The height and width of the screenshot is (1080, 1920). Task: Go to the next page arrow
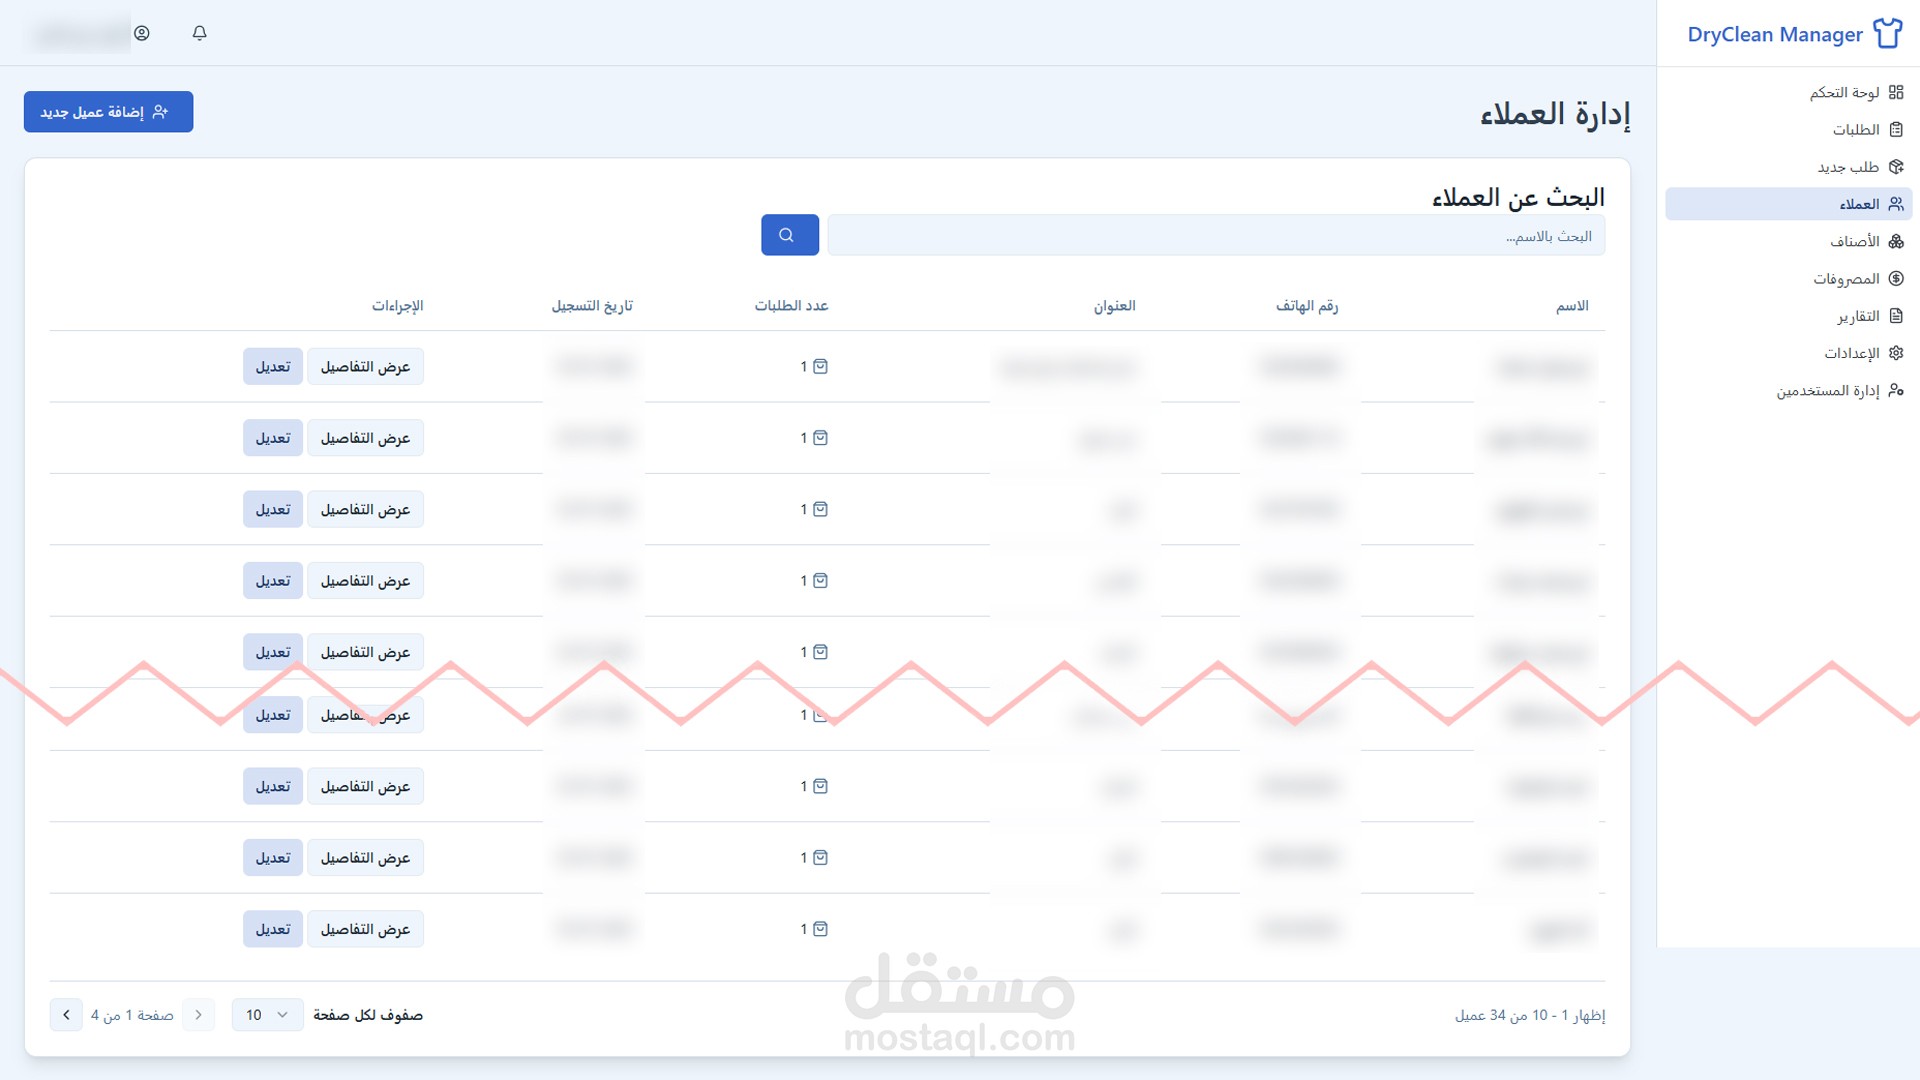66,1015
